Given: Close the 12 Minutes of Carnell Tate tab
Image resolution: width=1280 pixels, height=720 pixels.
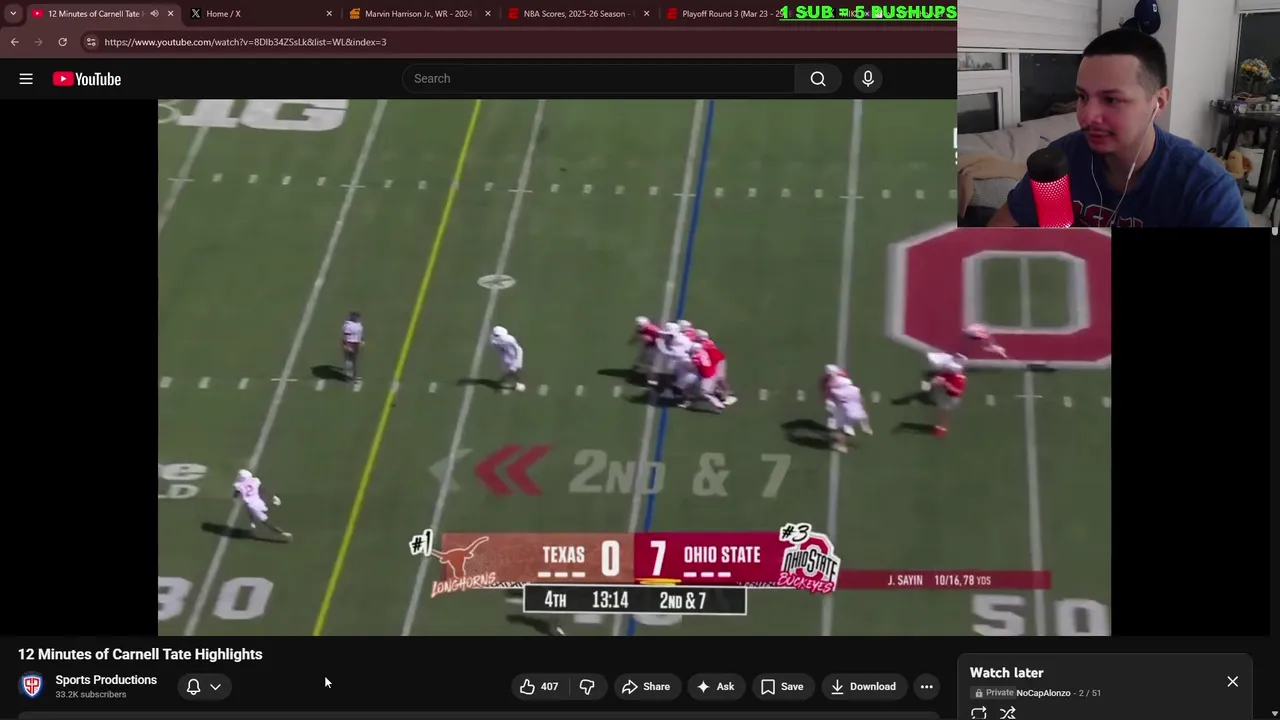Looking at the screenshot, I should (x=170, y=14).
